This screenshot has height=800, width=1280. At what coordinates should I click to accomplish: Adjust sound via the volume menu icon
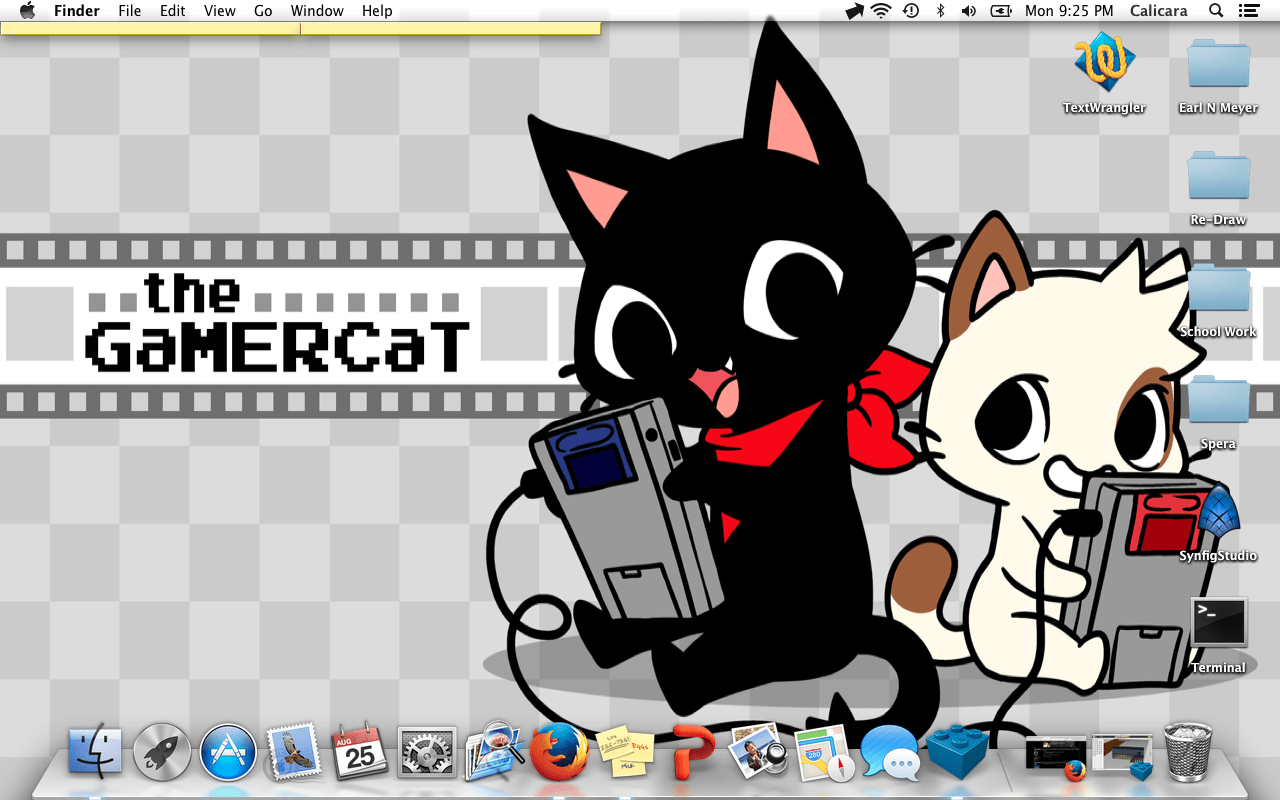pos(967,11)
